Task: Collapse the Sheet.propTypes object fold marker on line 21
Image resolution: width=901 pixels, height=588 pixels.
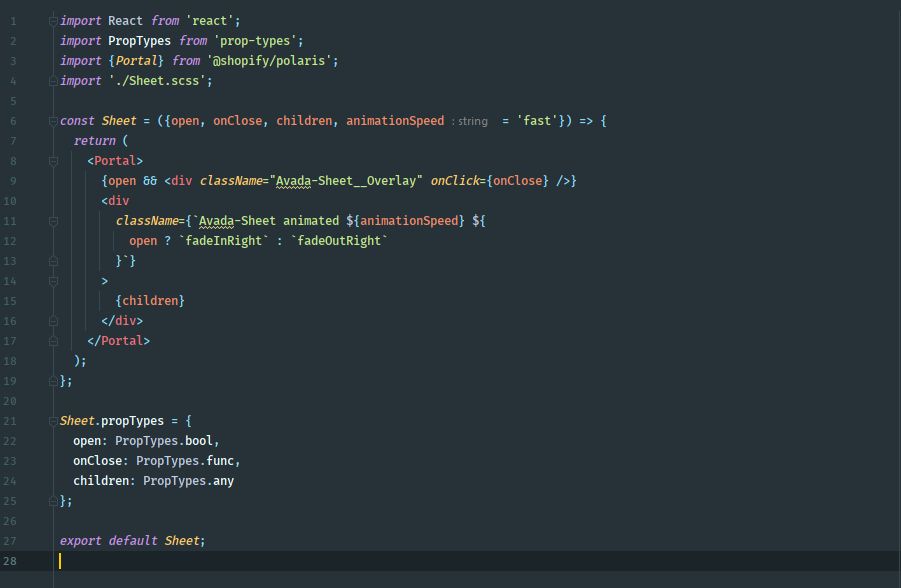Action: coord(53,421)
